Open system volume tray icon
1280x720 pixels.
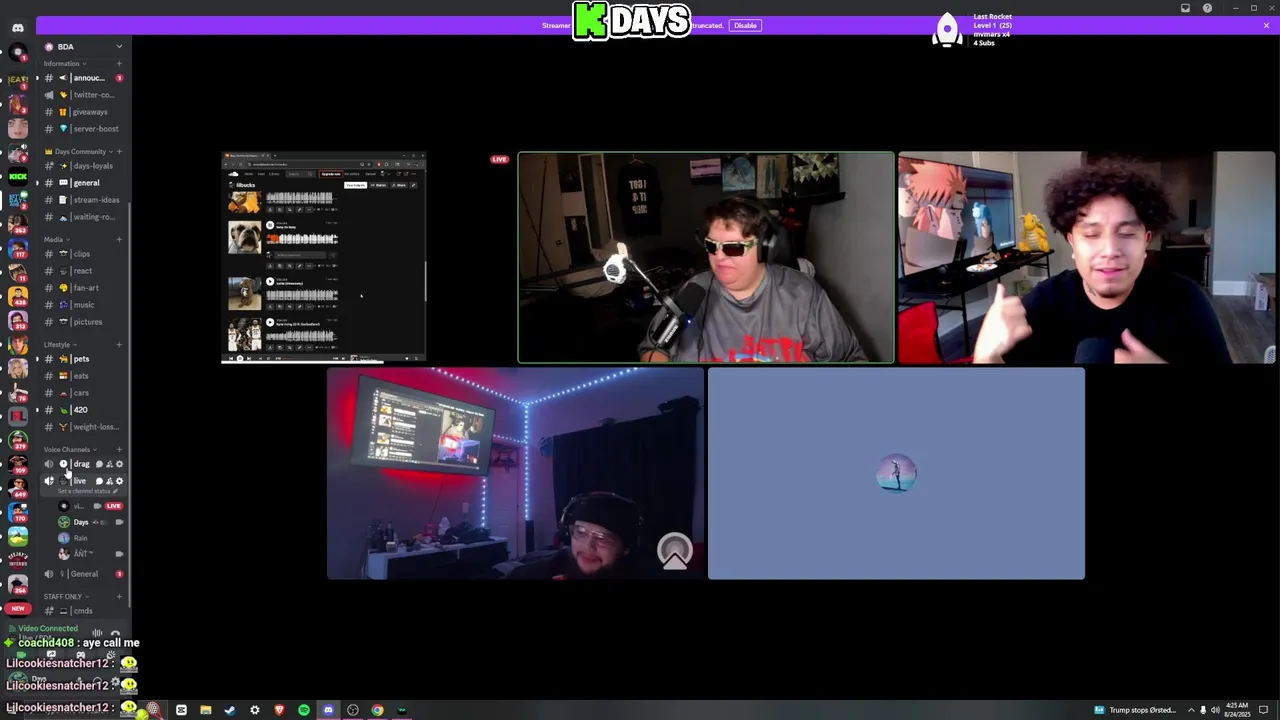pyautogui.click(x=1215, y=710)
